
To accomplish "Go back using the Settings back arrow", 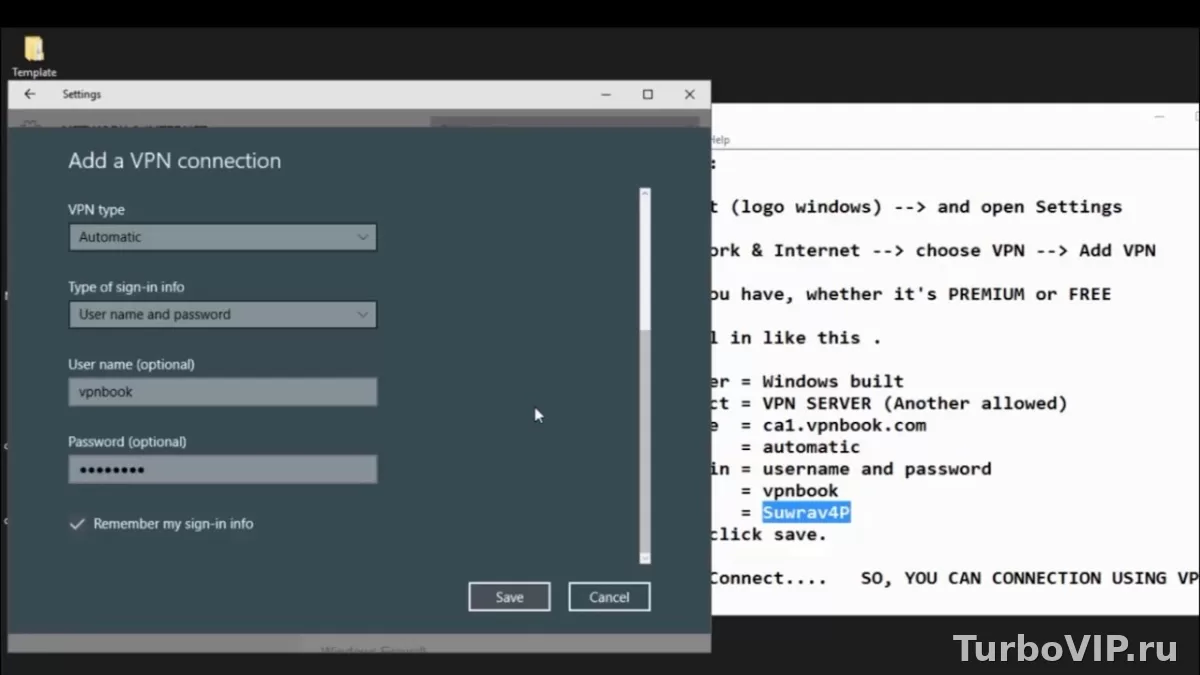I will [x=30, y=94].
